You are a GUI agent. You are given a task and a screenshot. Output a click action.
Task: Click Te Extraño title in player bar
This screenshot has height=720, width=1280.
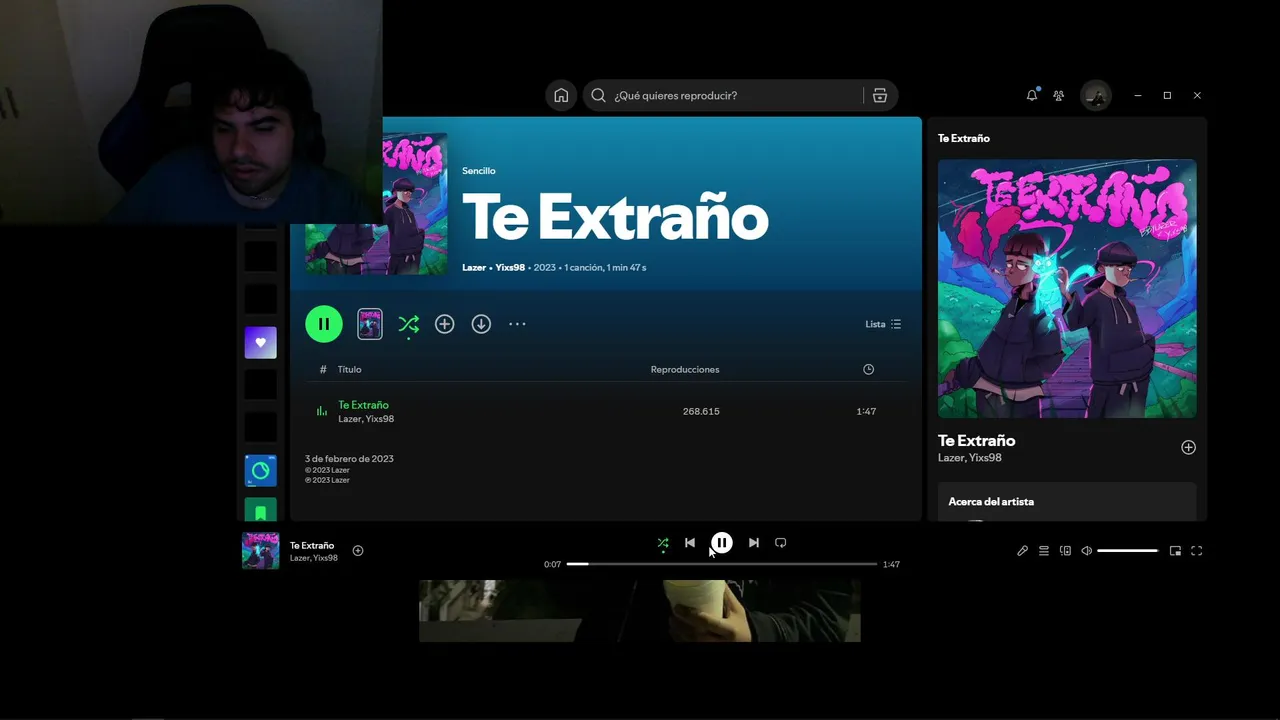[x=312, y=546]
